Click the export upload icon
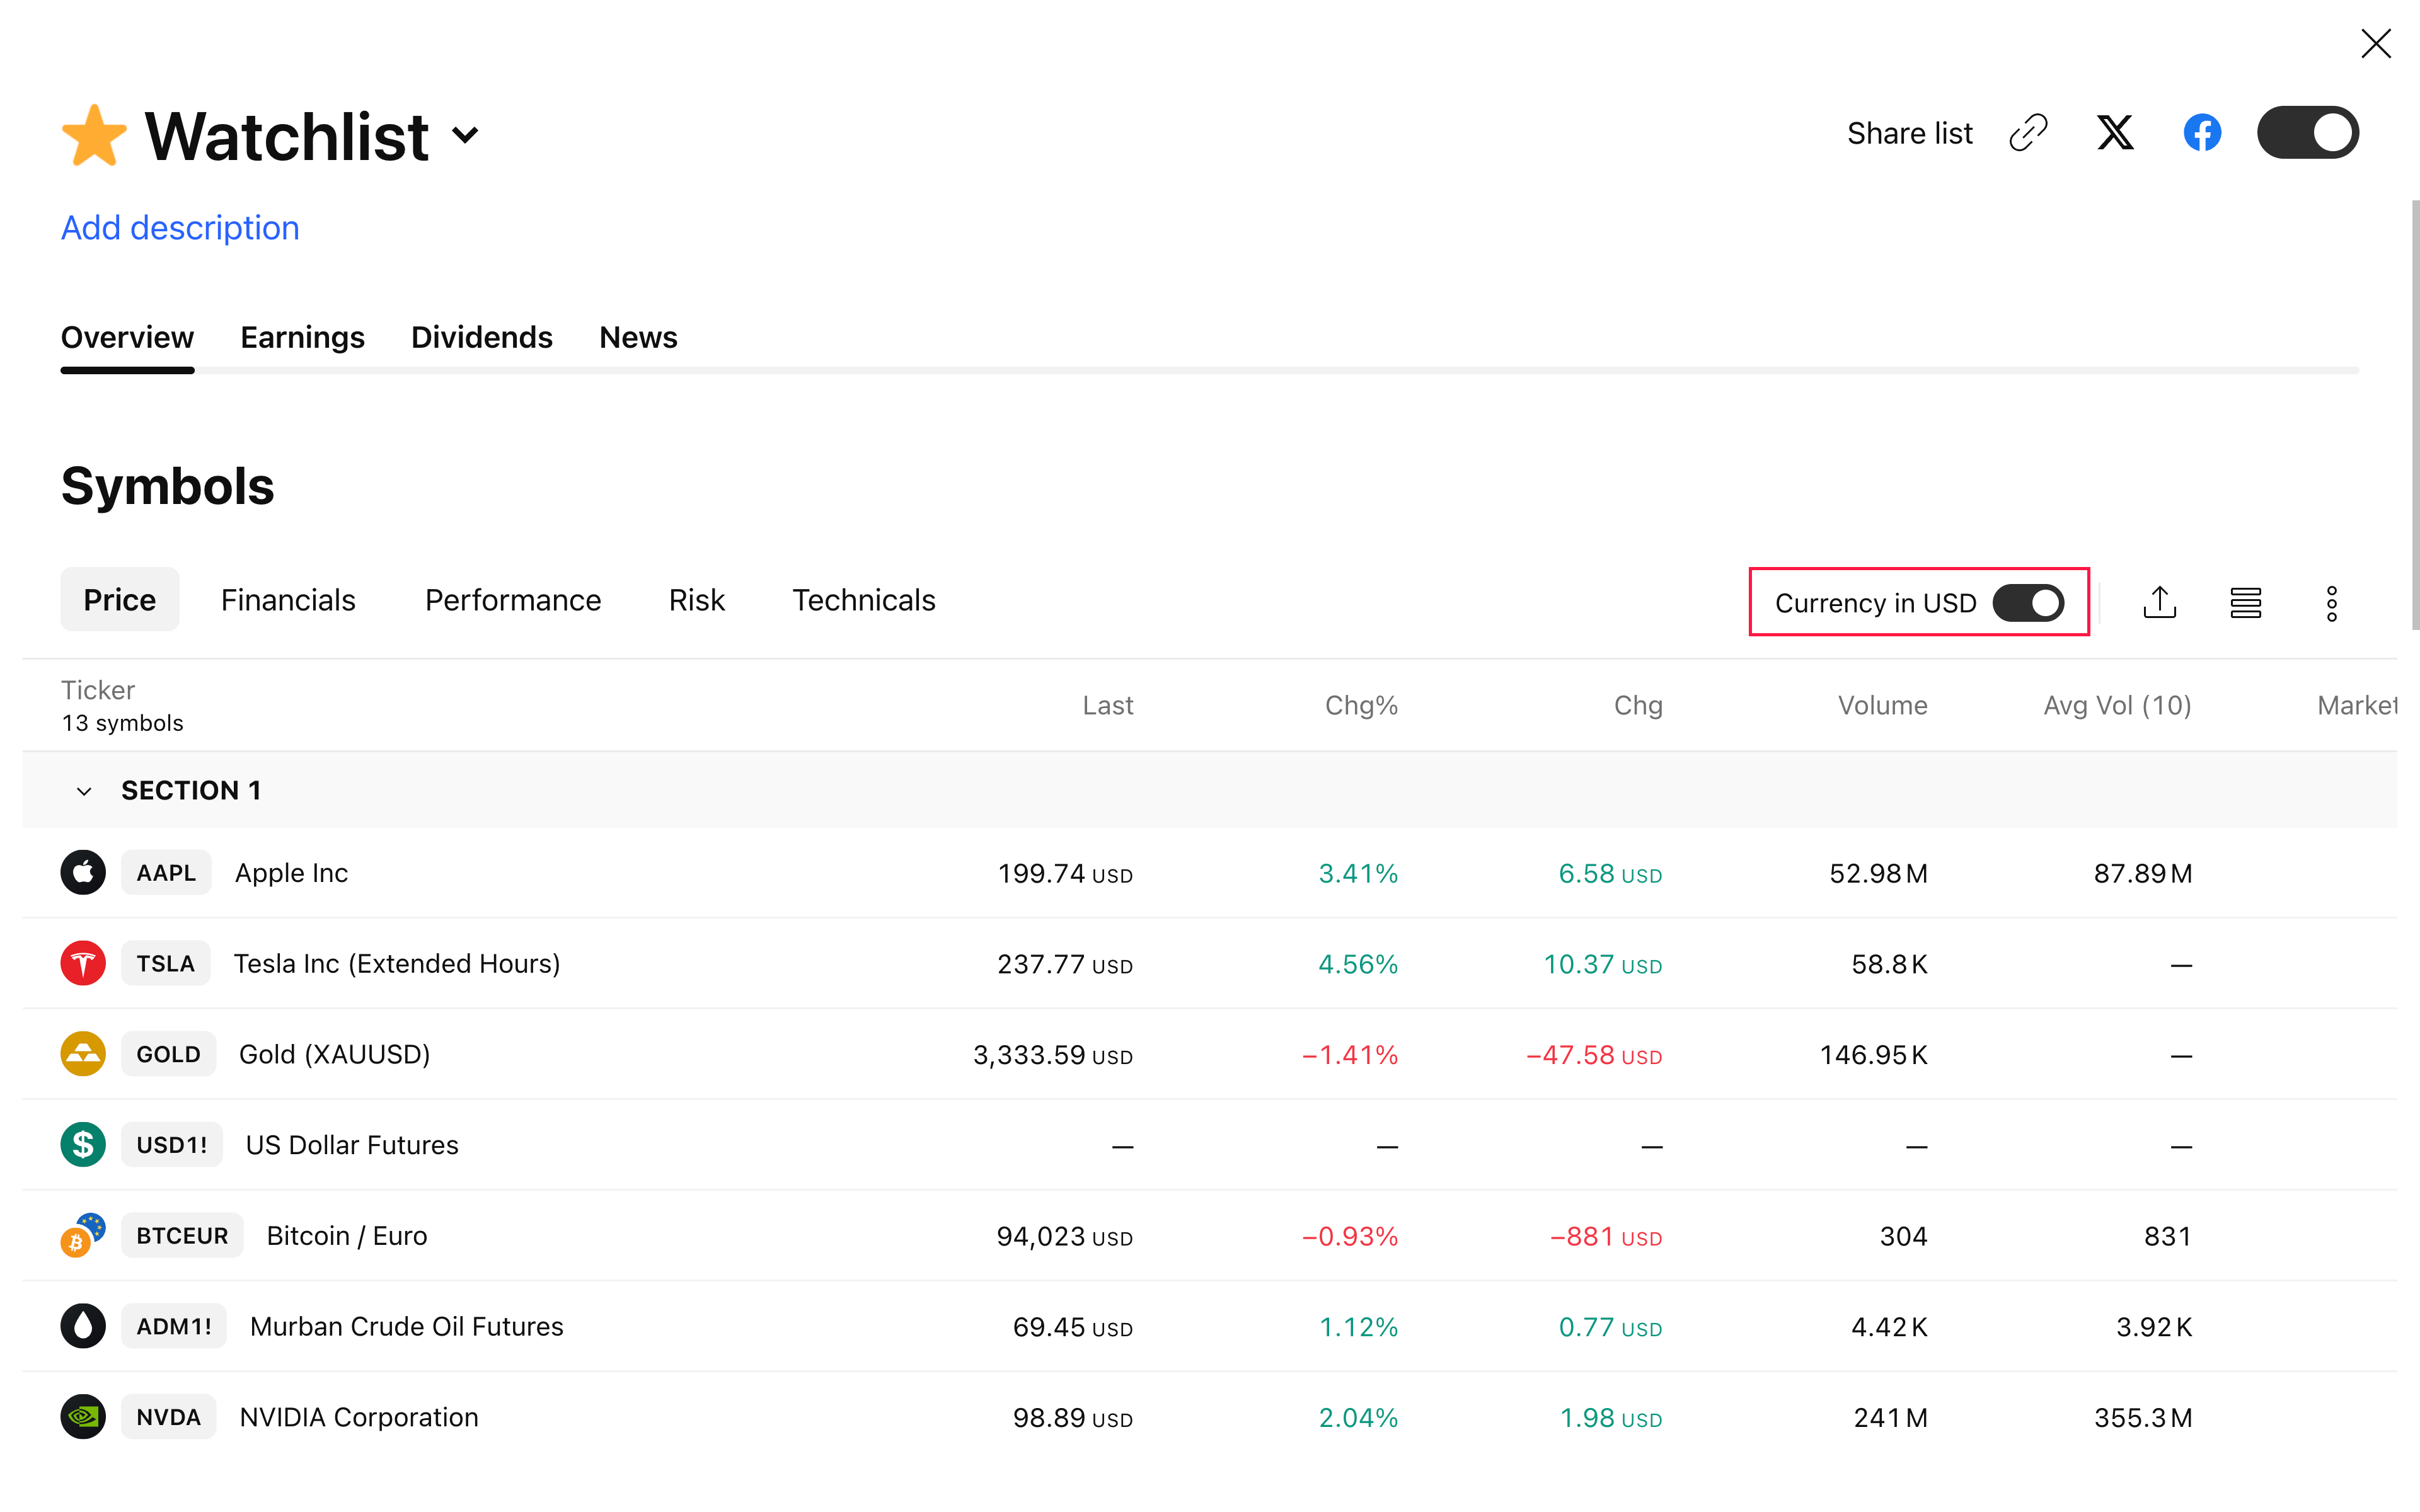Viewport: 2420px width, 1512px height. (2159, 603)
